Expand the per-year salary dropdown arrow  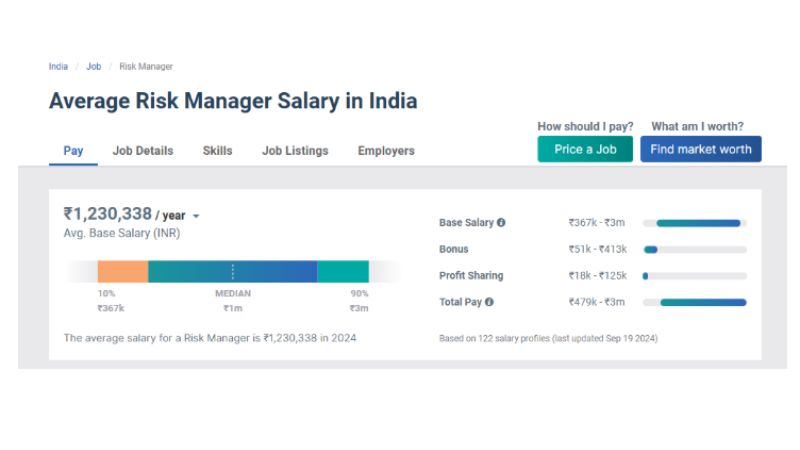coord(196,216)
